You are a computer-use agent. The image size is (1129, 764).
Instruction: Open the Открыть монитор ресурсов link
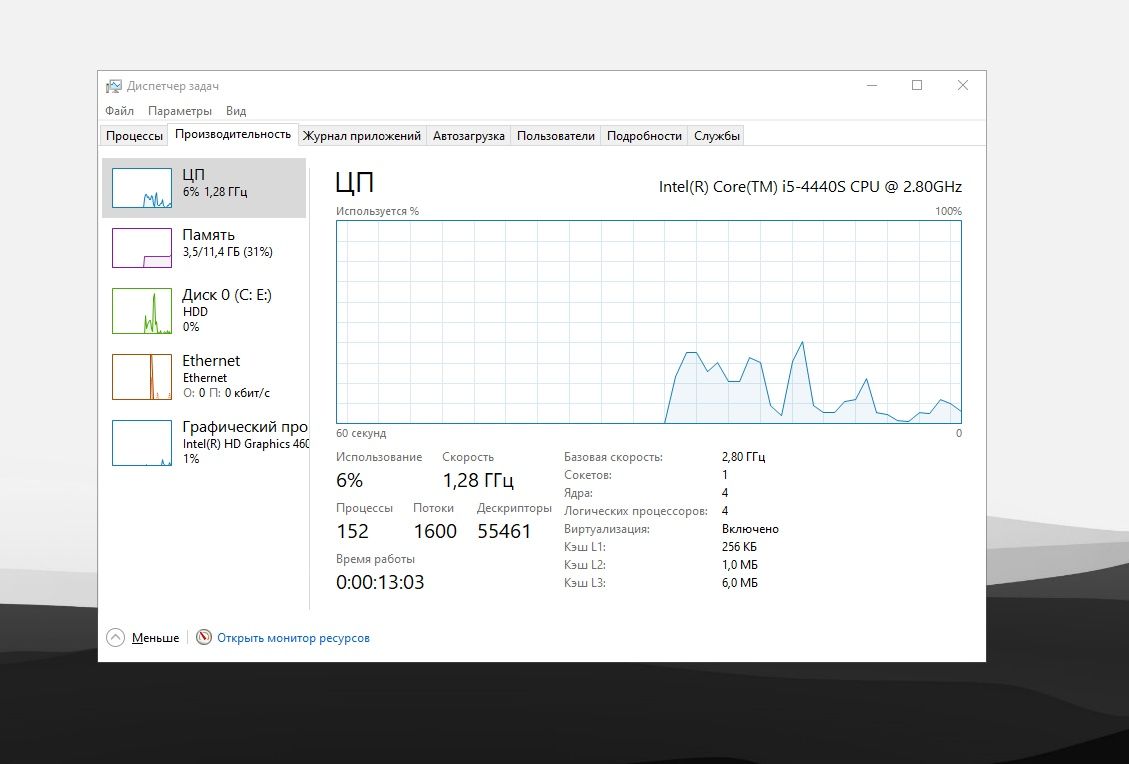pos(293,638)
